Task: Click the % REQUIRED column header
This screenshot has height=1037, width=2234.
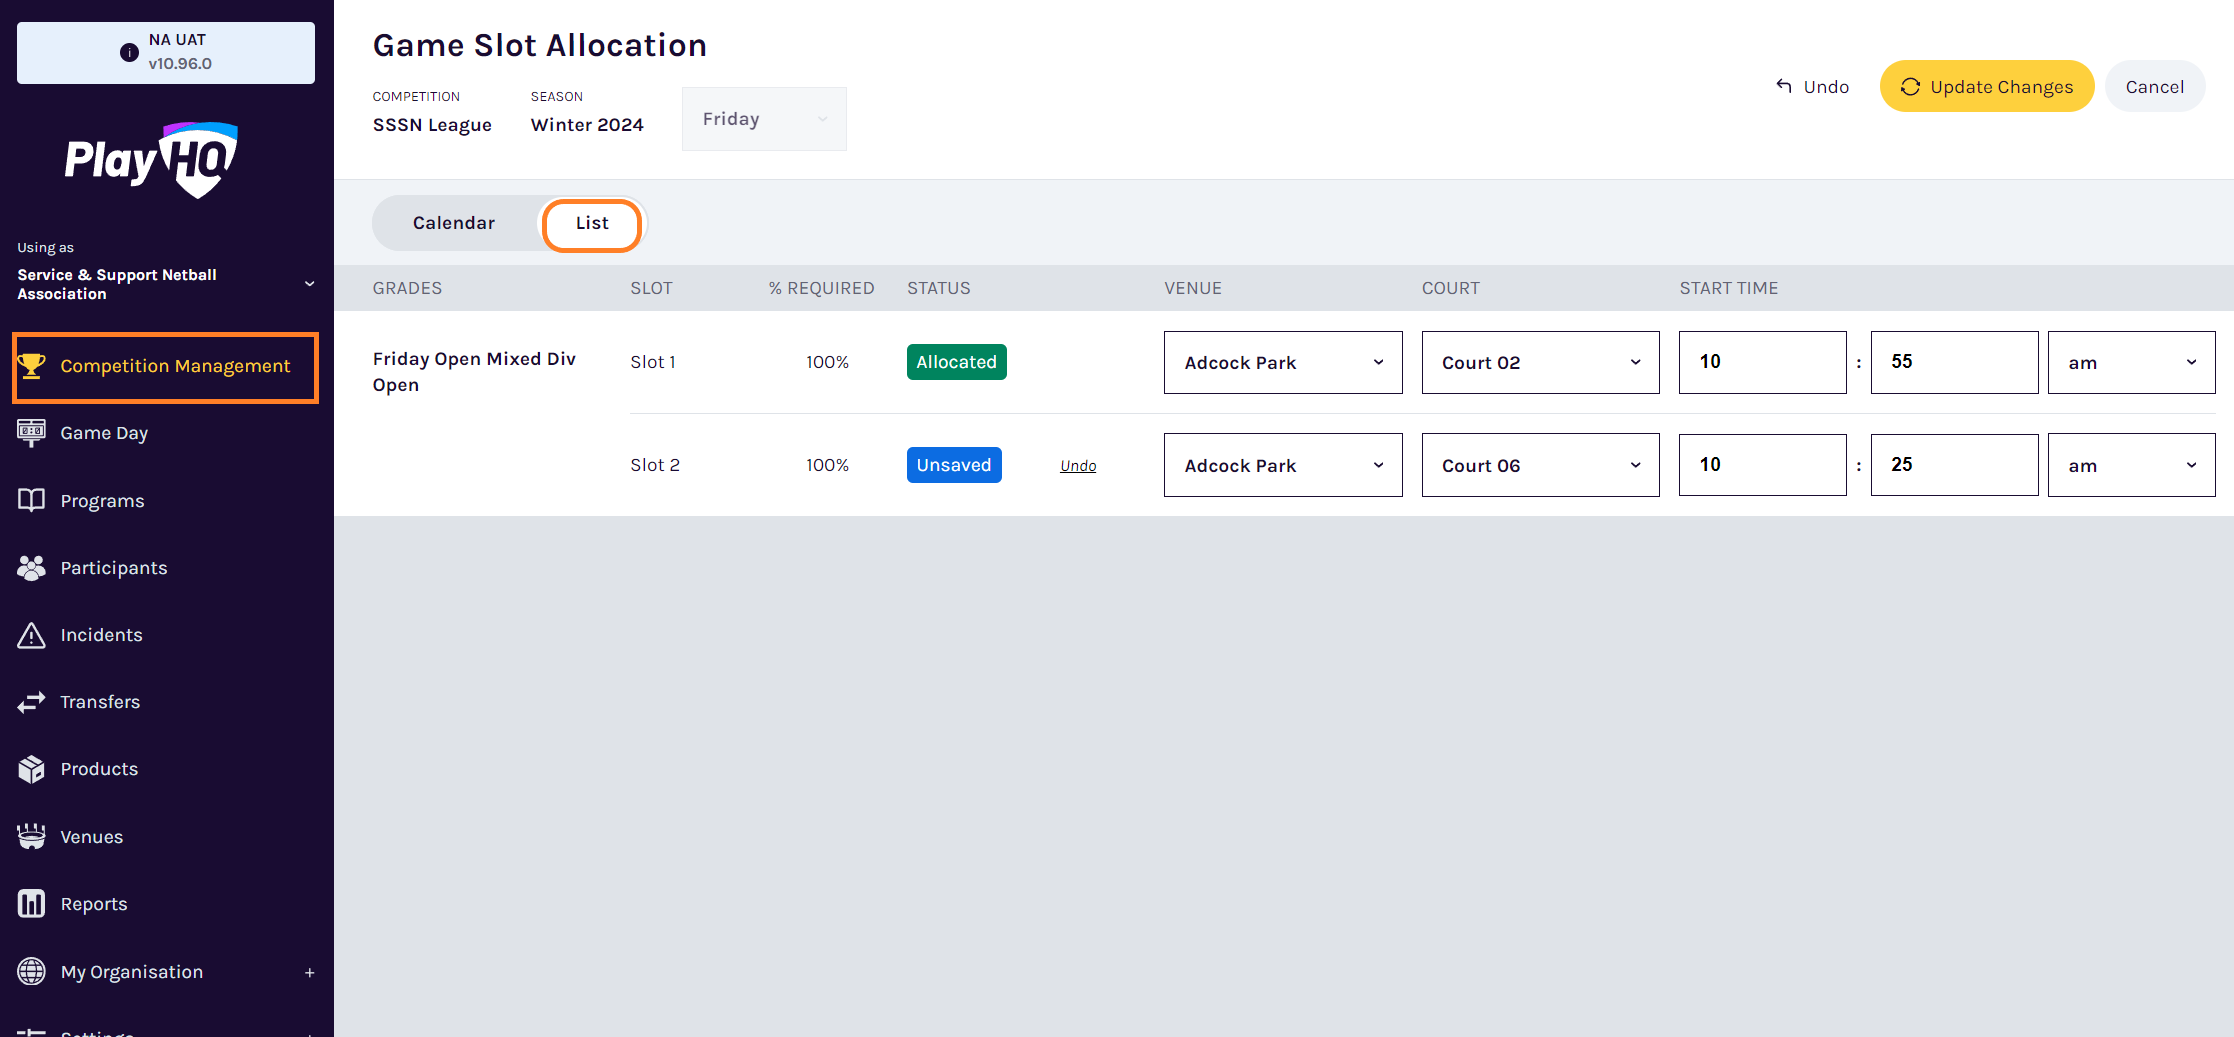Action: click(x=821, y=288)
